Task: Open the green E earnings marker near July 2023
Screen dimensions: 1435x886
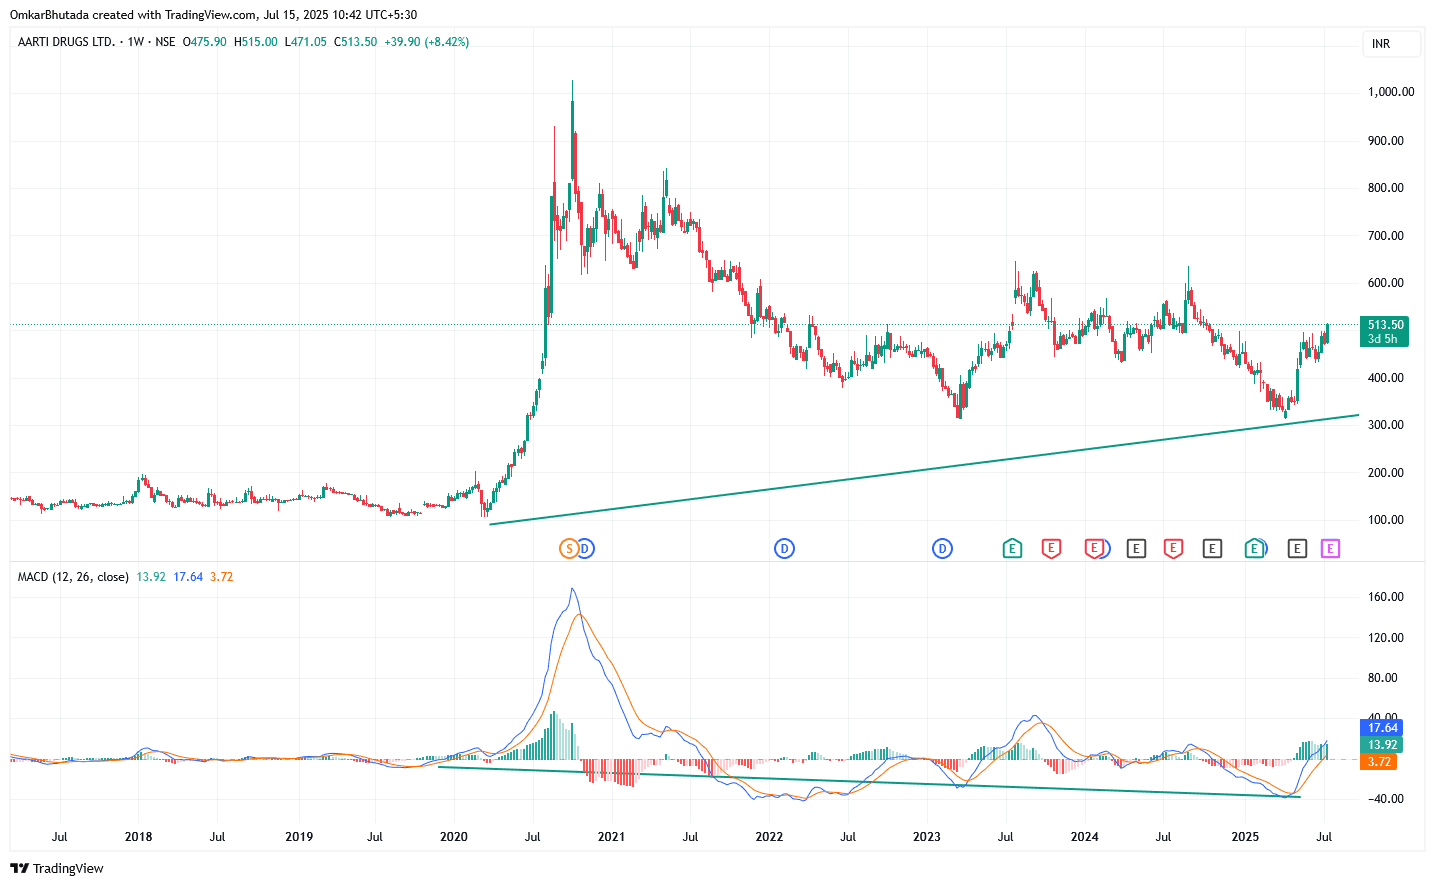Action: pyautogui.click(x=1012, y=548)
